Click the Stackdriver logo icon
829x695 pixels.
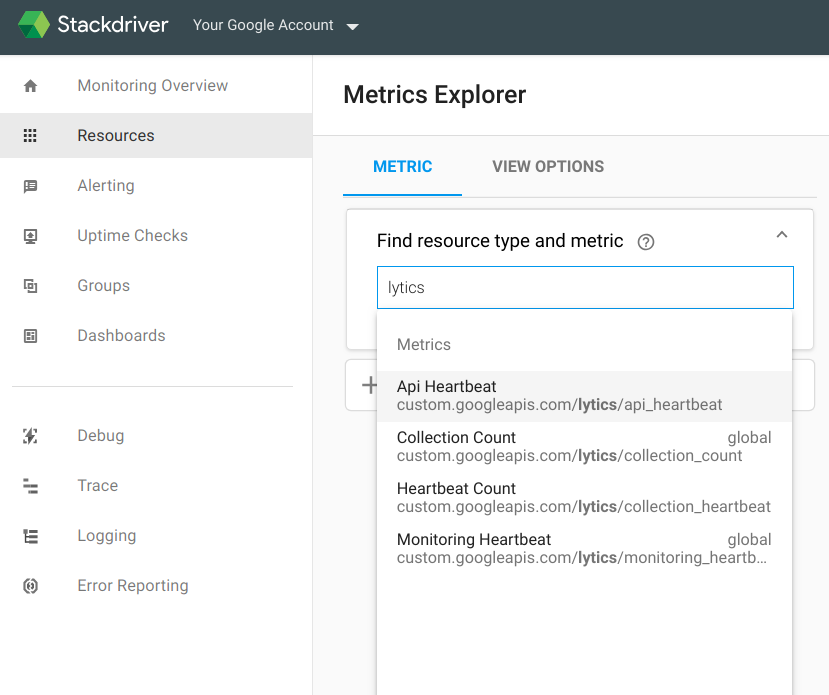[34, 25]
